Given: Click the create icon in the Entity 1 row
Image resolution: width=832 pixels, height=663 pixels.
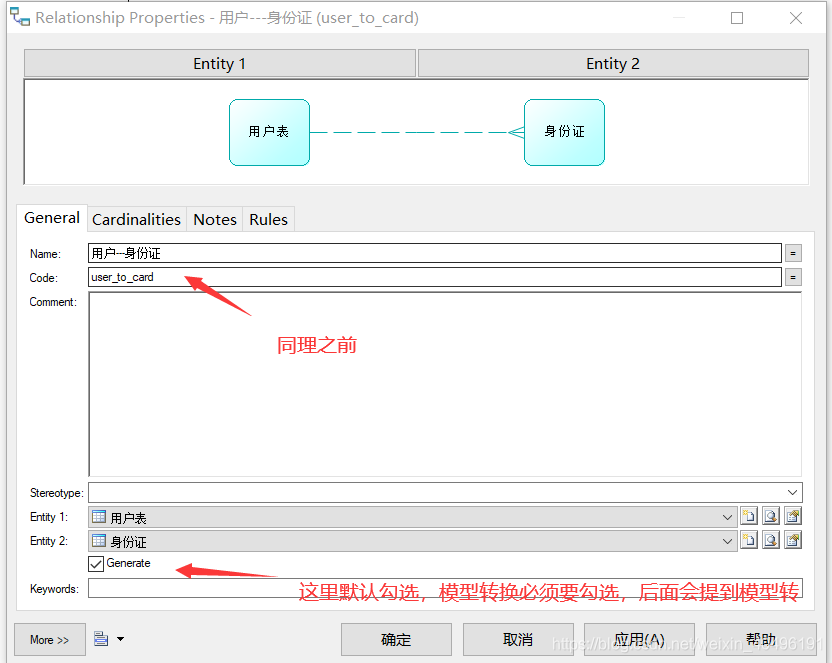Looking at the screenshot, I should click(x=749, y=516).
